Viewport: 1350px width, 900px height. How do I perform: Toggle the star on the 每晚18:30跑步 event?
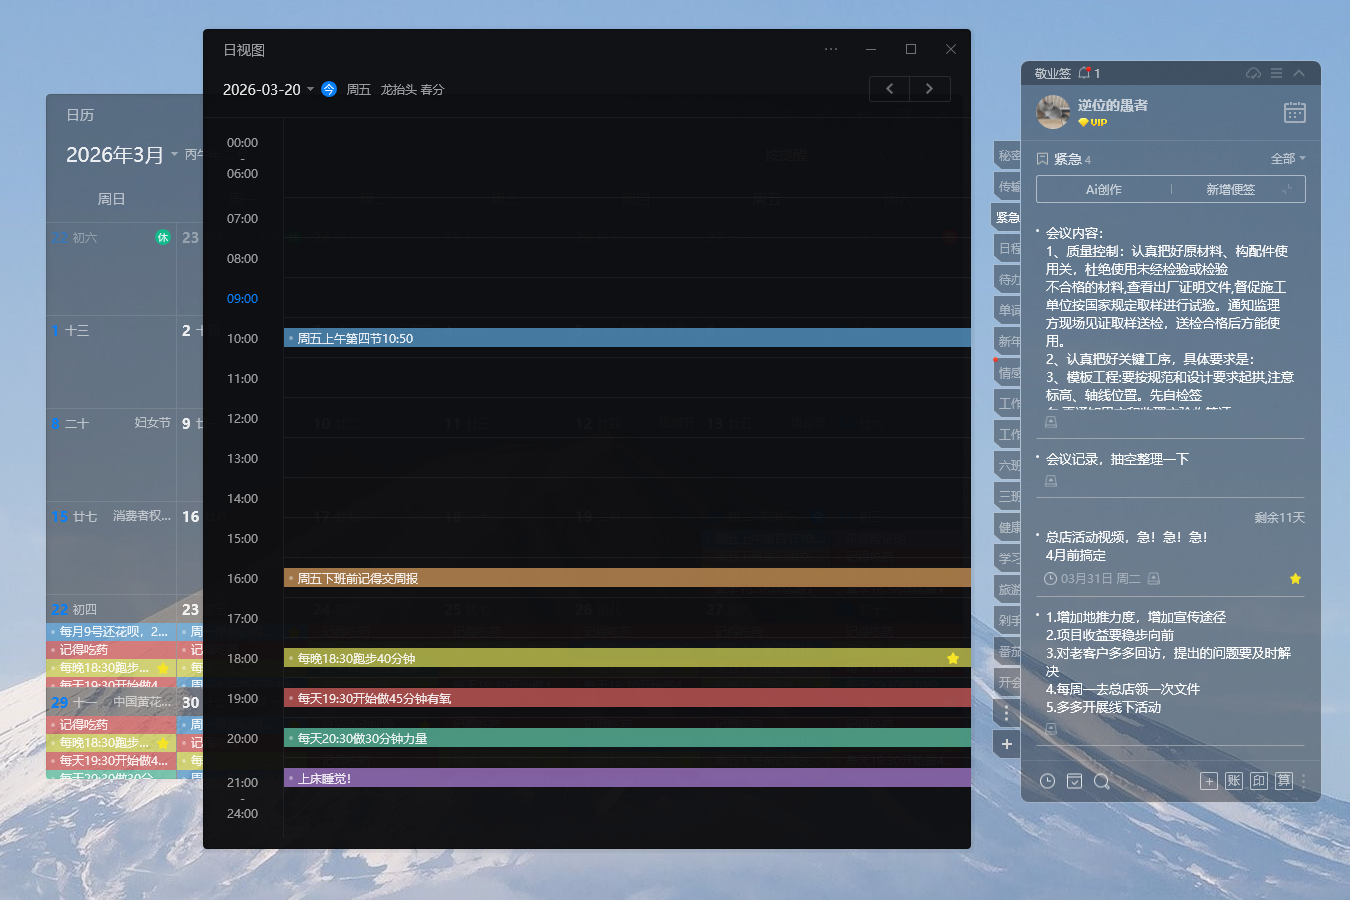(953, 658)
